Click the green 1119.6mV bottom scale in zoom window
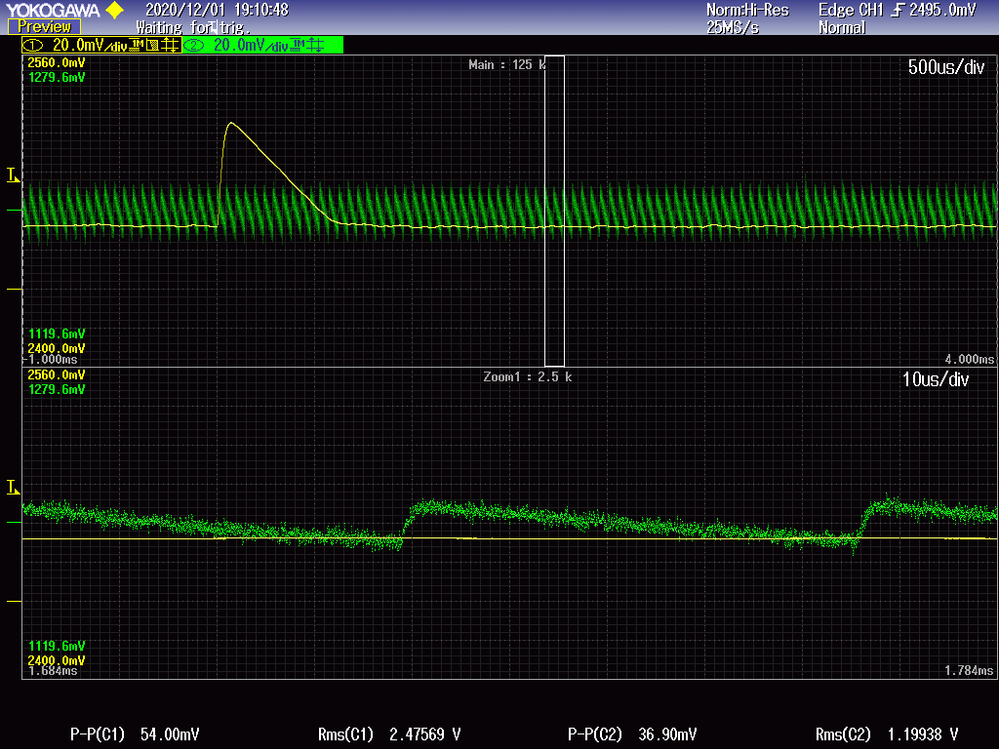 pos(56,646)
